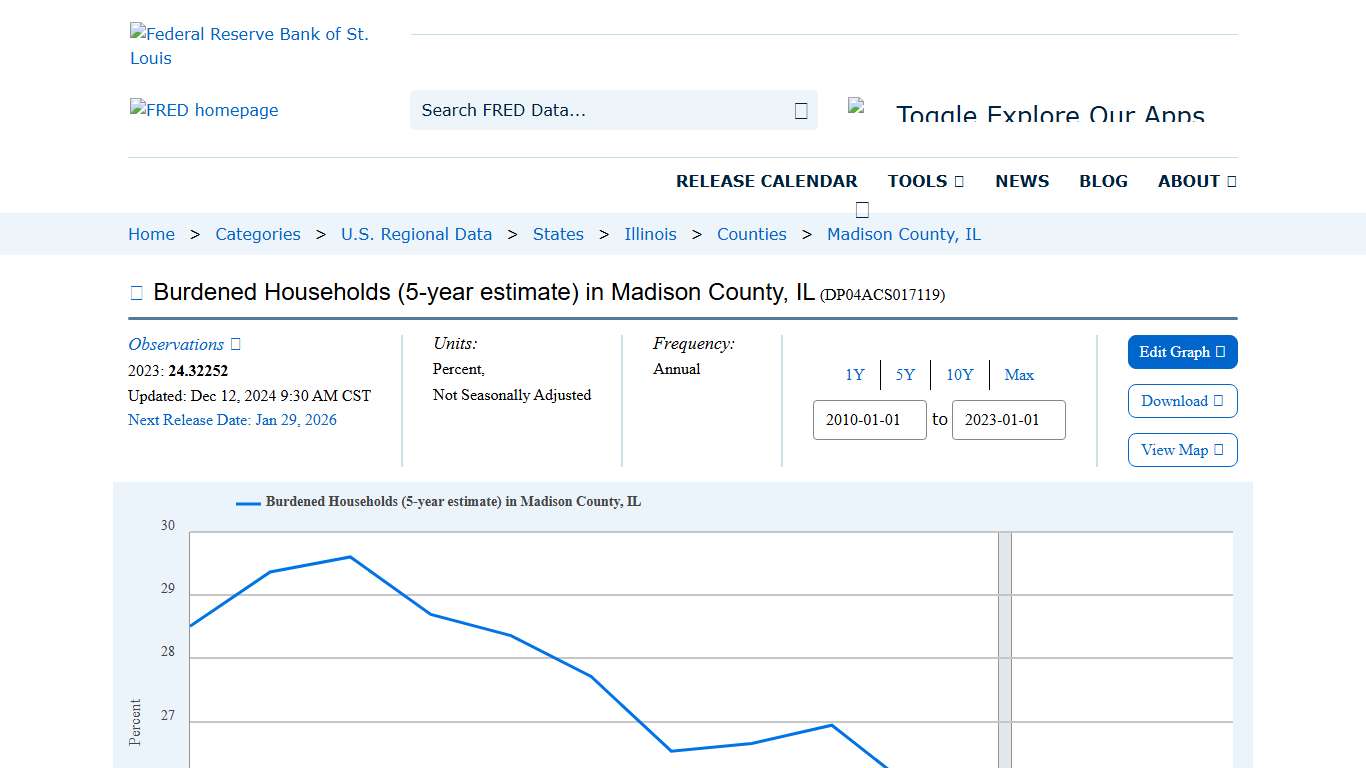Open the Observations info icon

(234, 344)
